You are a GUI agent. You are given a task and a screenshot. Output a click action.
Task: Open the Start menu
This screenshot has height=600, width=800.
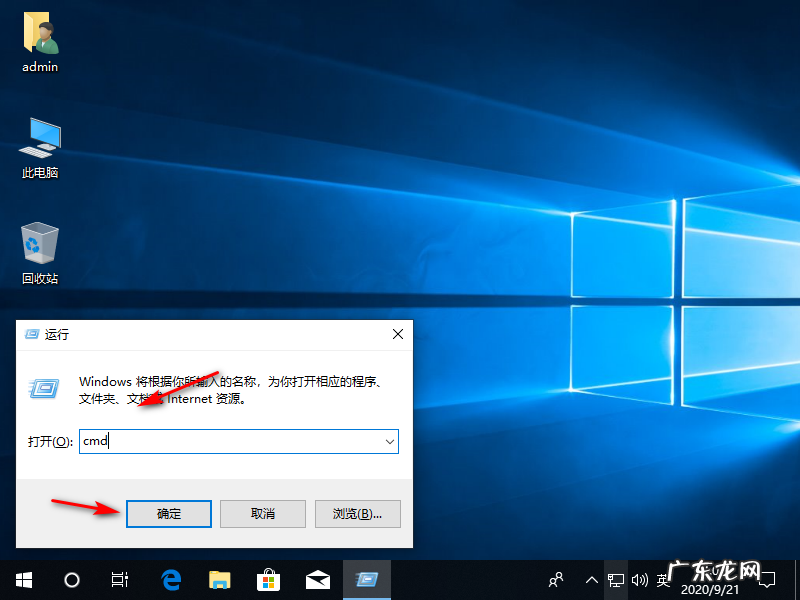(22, 580)
